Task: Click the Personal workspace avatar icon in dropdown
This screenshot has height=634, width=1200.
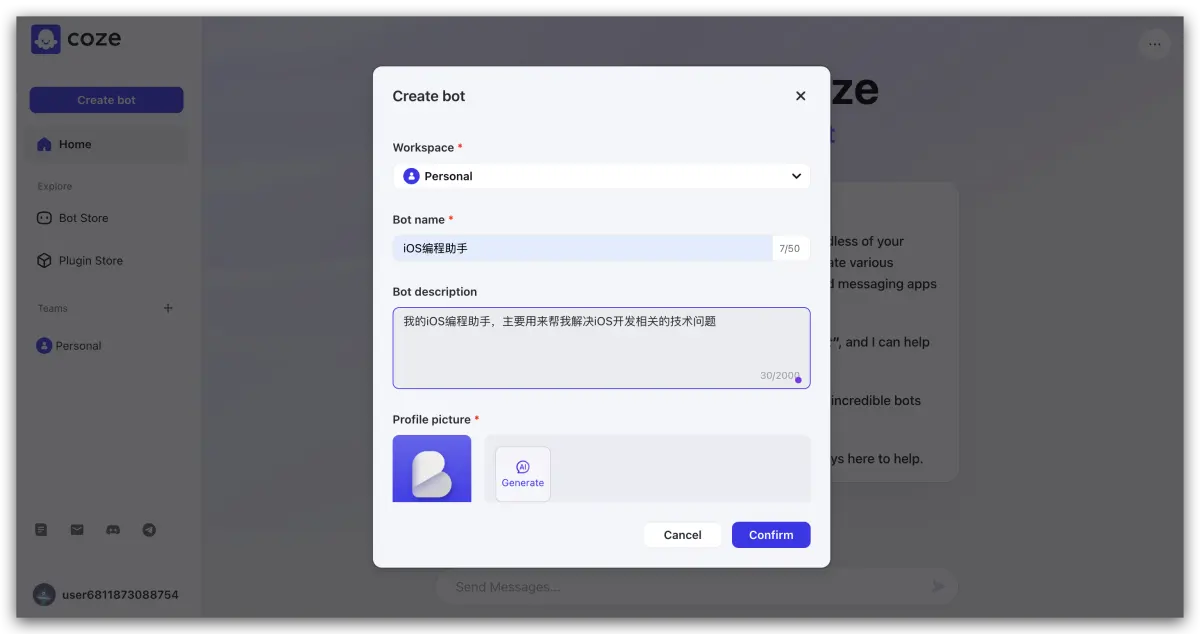Action: (x=411, y=176)
